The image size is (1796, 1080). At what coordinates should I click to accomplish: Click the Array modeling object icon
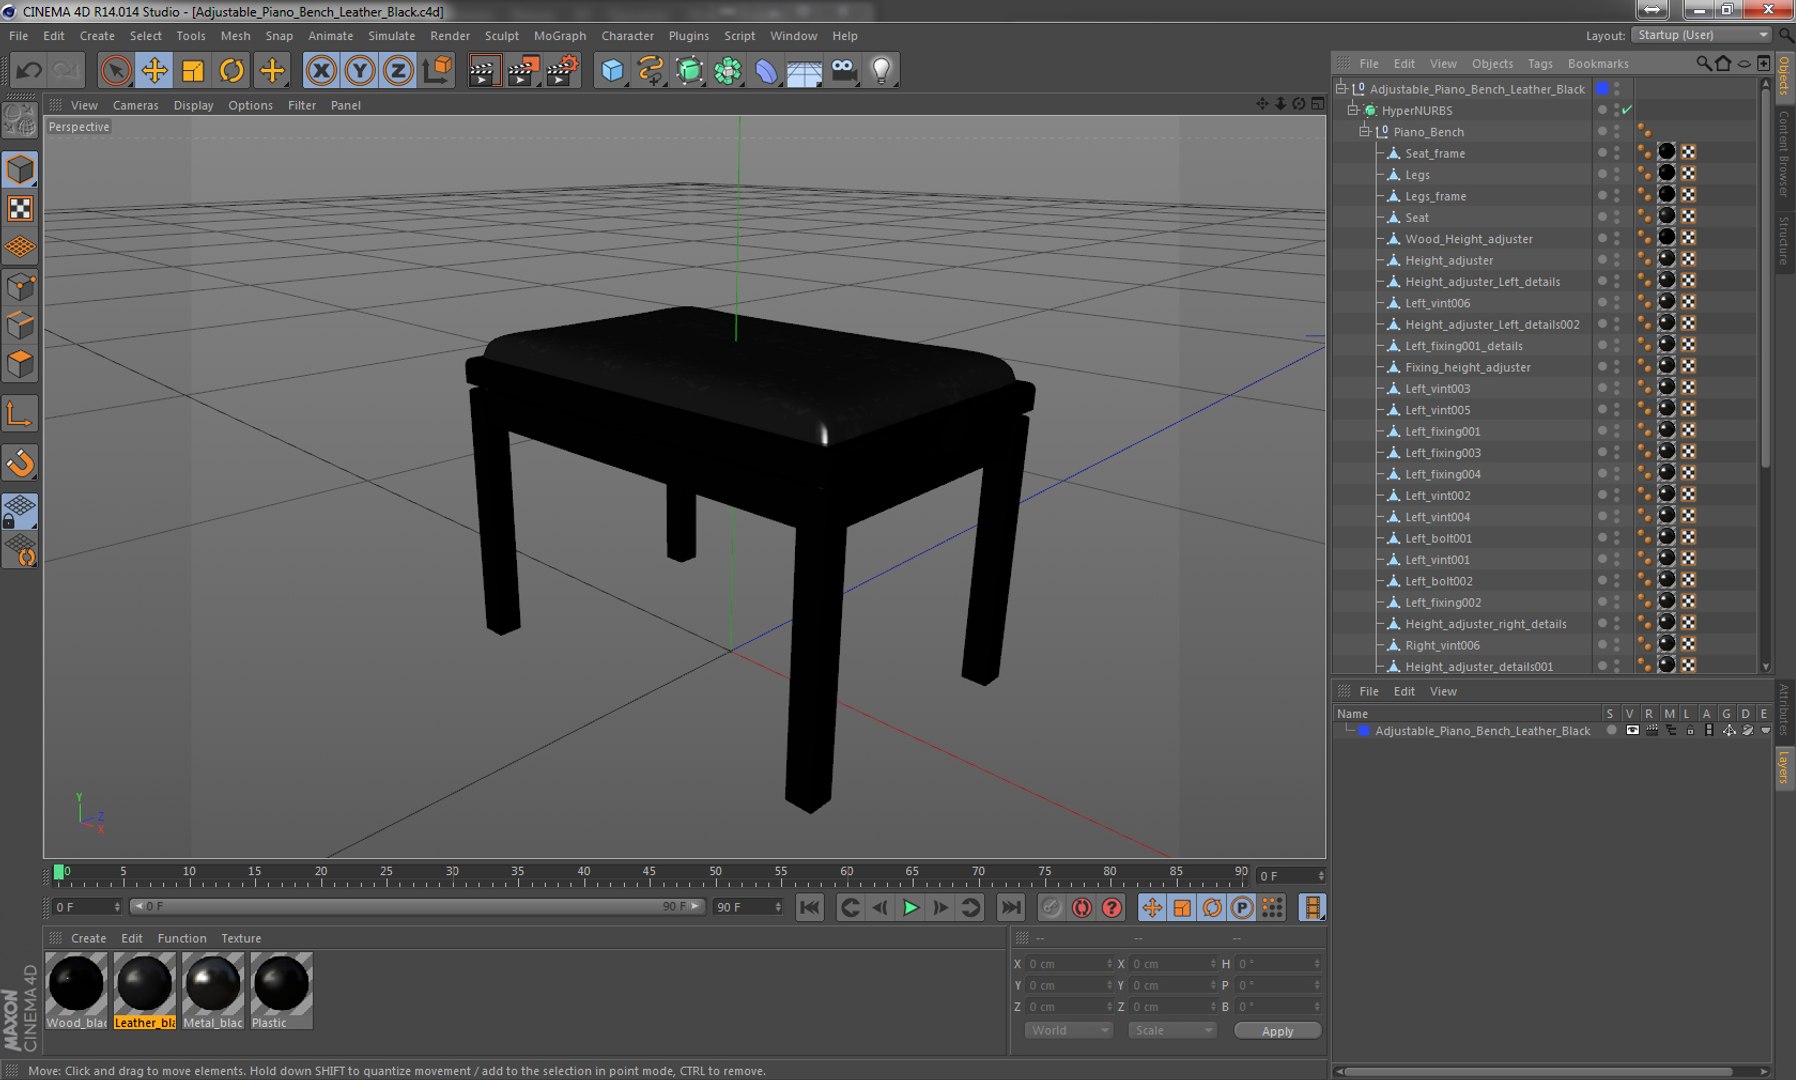pyautogui.click(x=728, y=70)
